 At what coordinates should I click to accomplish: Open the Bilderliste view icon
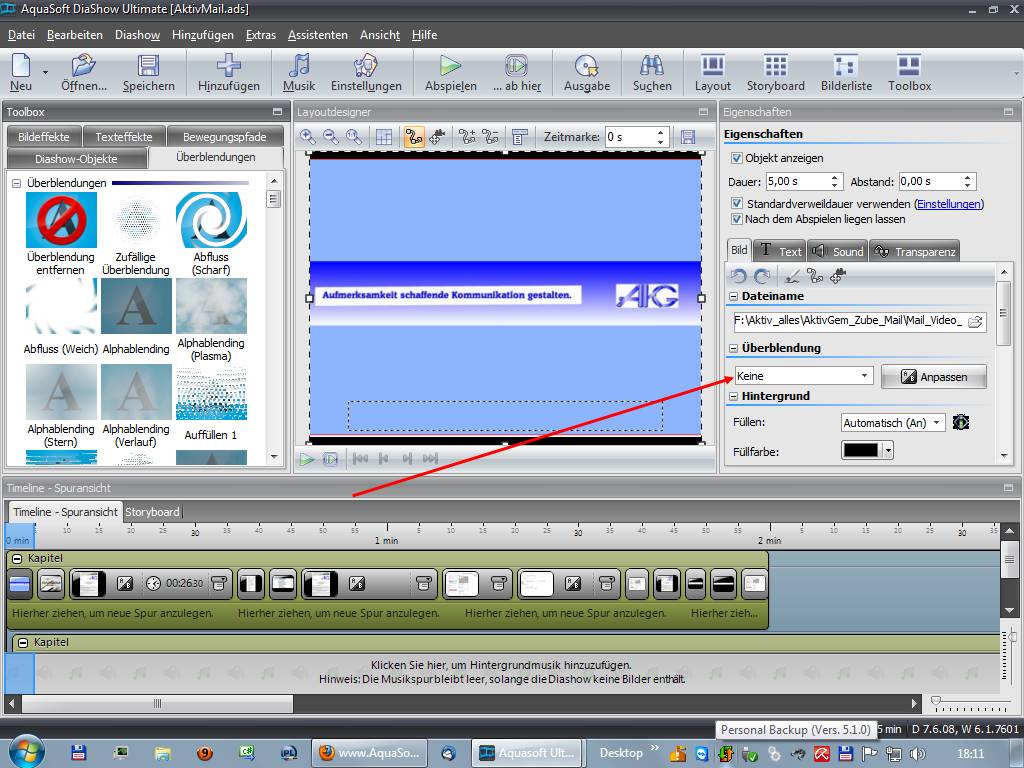846,66
